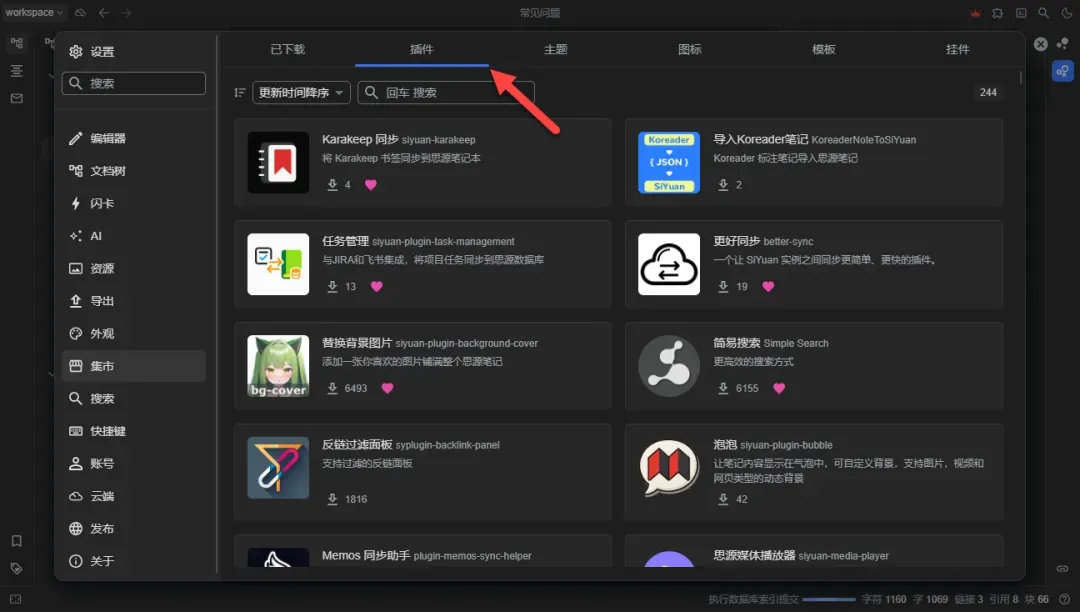Click the pink heart on 替换背景图片 card

click(387, 388)
